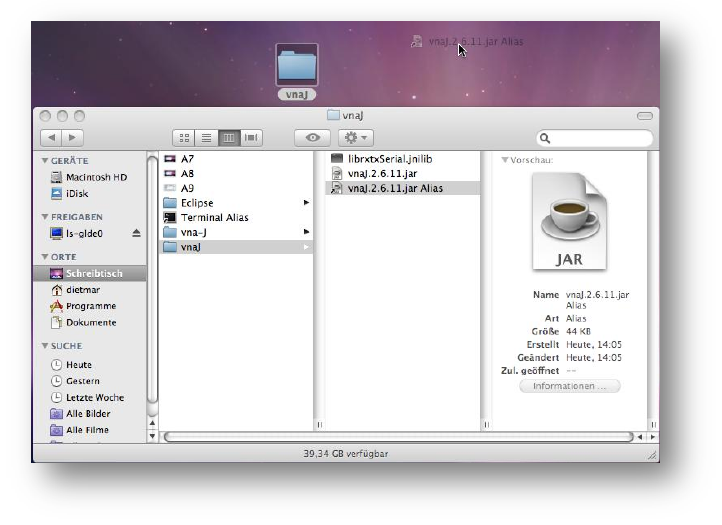Select the vnaJ folder in column
Screen dimensions: 722x525
pyautogui.click(x=236, y=247)
